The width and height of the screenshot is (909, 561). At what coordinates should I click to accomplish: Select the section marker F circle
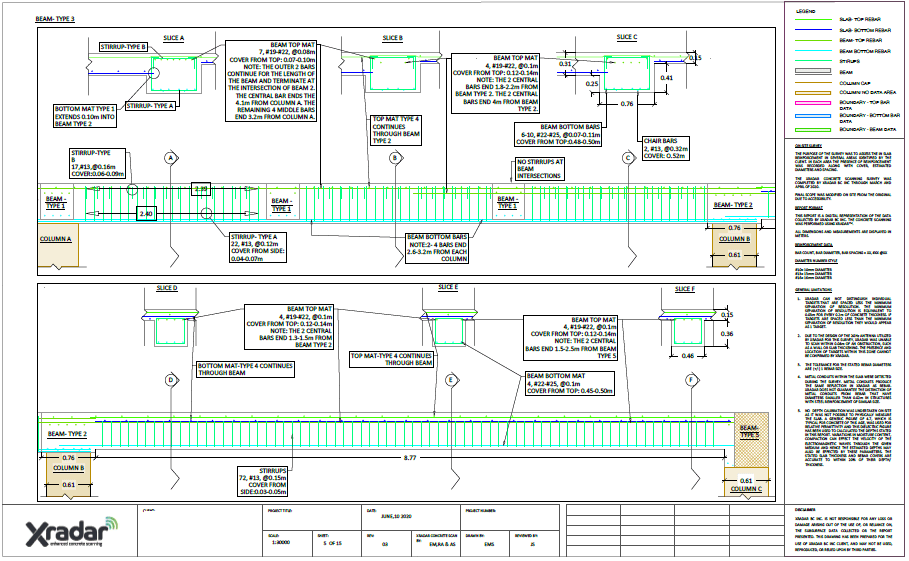click(692, 381)
